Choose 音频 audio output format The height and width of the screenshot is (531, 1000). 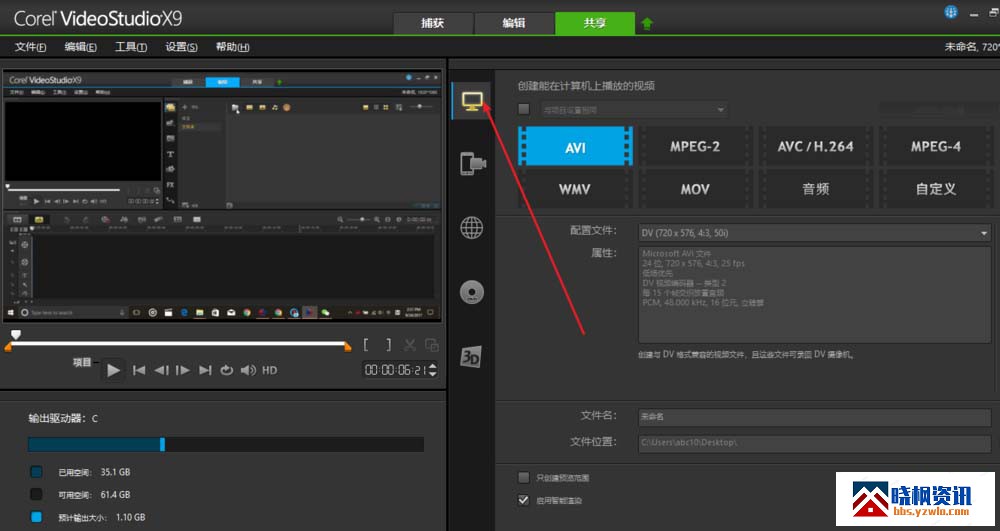(815, 189)
